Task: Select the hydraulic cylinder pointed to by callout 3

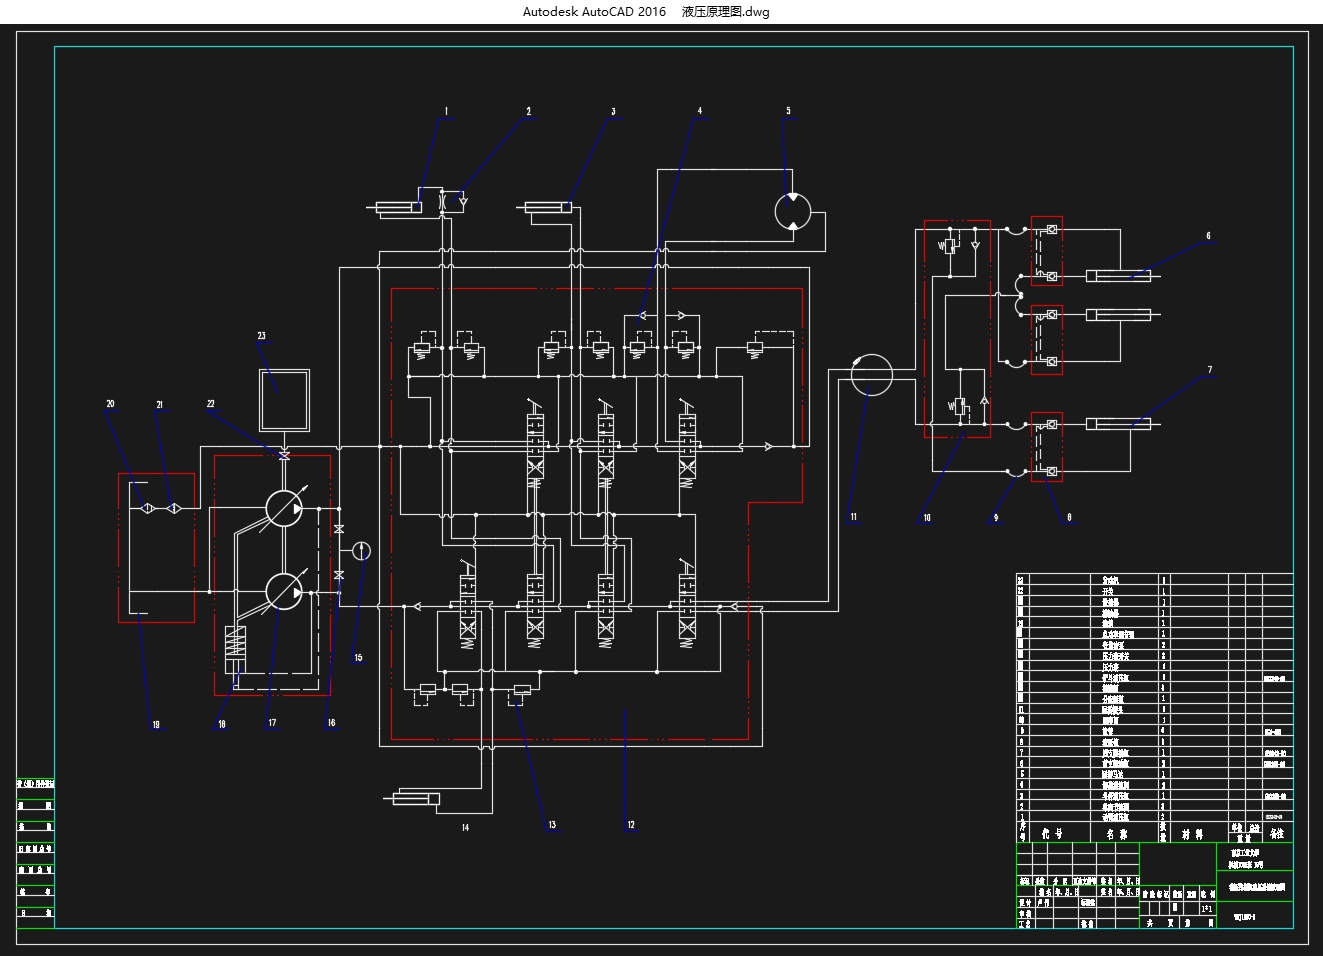Action: [x=546, y=207]
